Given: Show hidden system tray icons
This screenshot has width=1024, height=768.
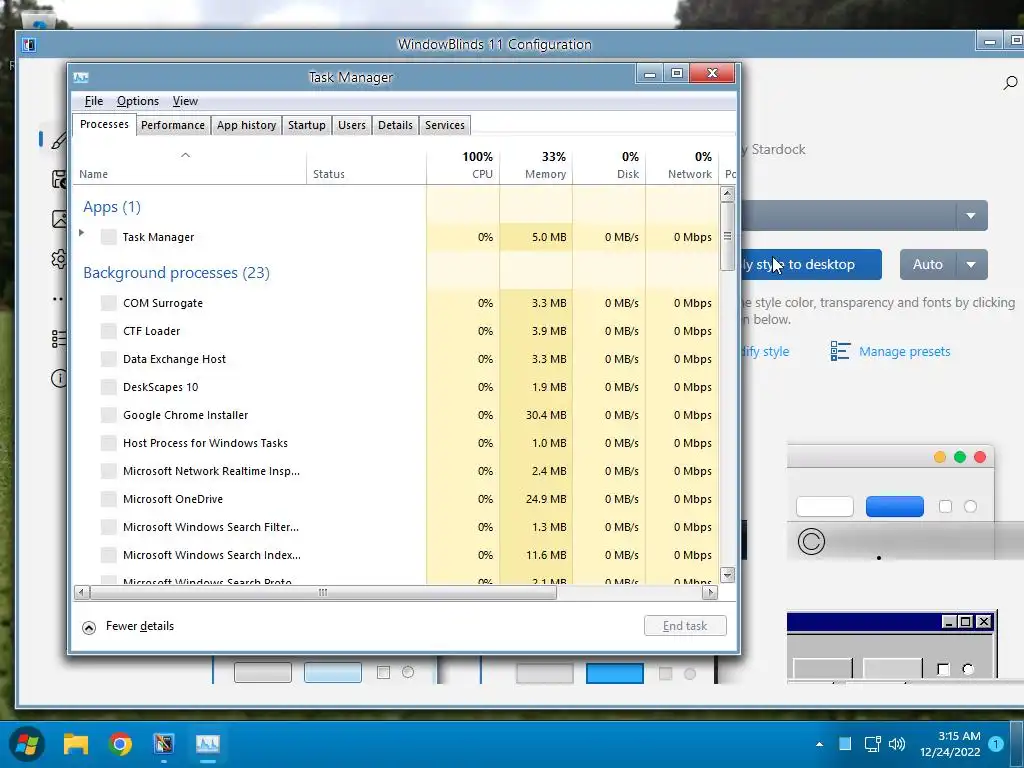Looking at the screenshot, I should tap(819, 744).
